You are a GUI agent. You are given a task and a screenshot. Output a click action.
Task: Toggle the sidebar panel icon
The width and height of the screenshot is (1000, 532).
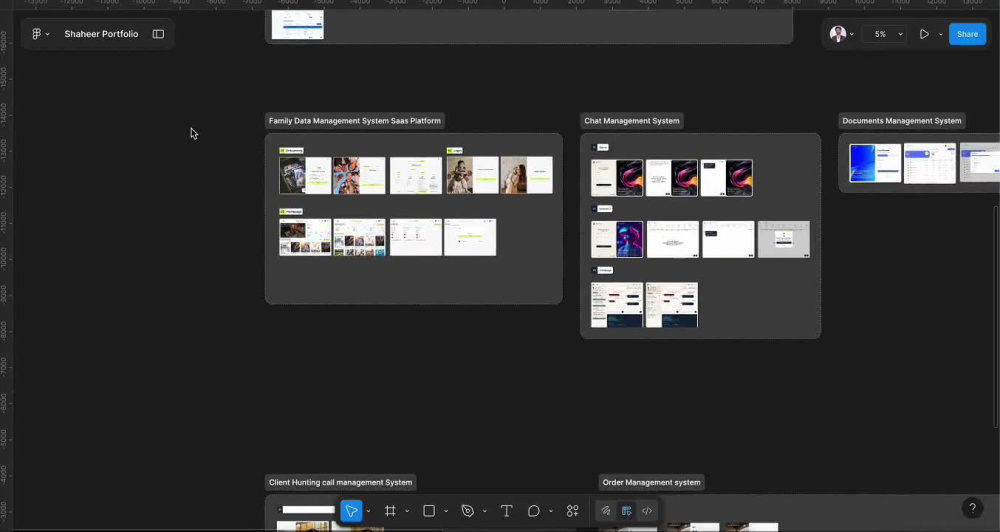tap(158, 34)
